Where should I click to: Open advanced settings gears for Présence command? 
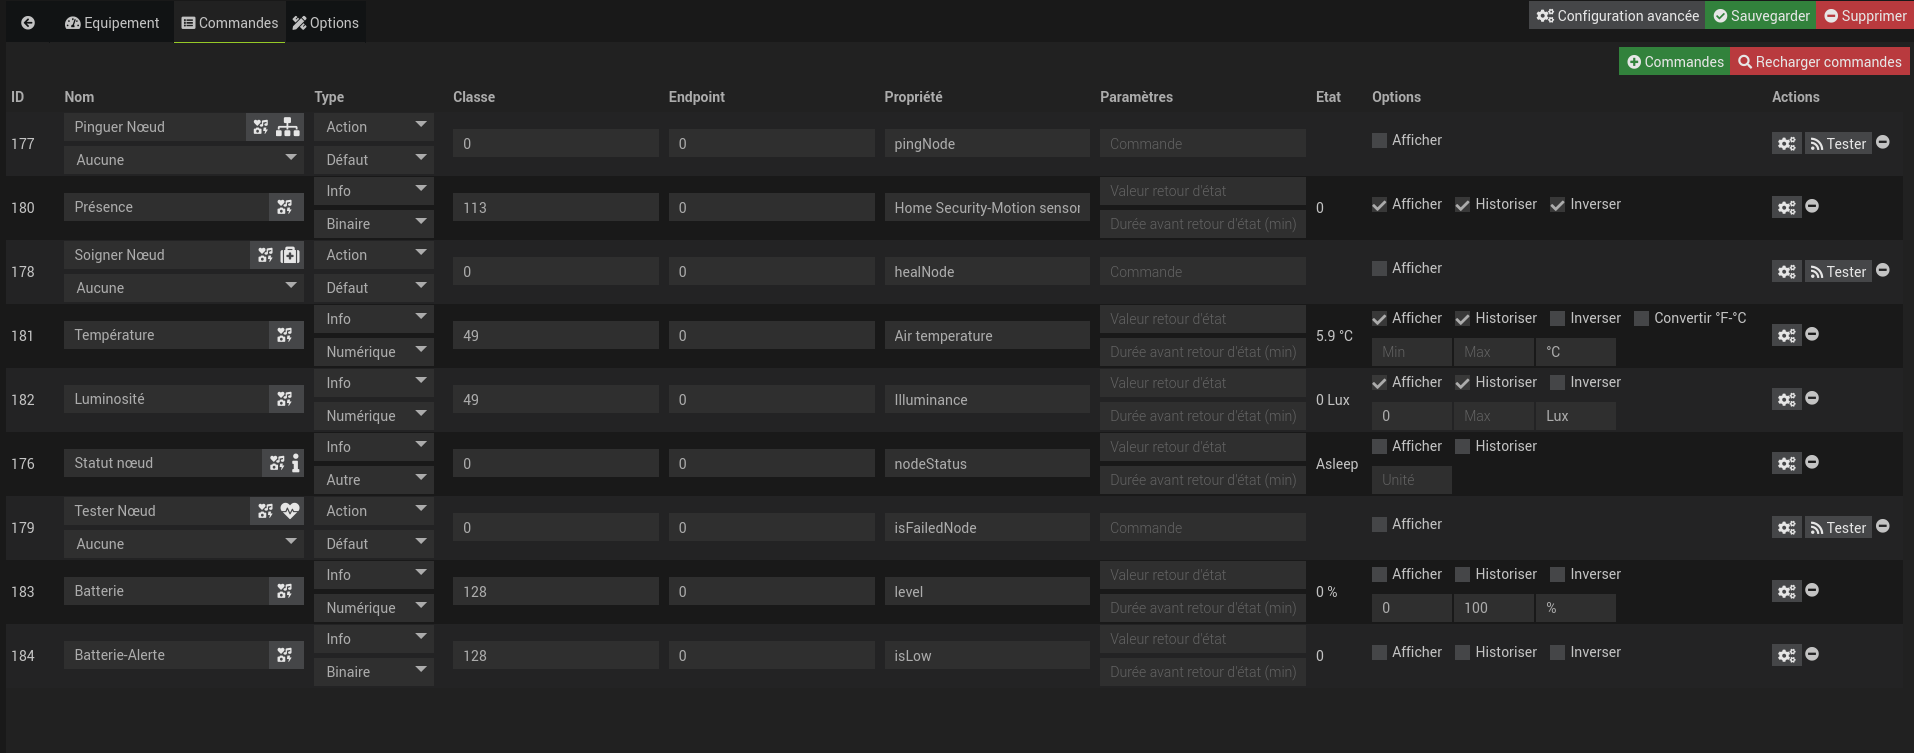click(x=1786, y=207)
